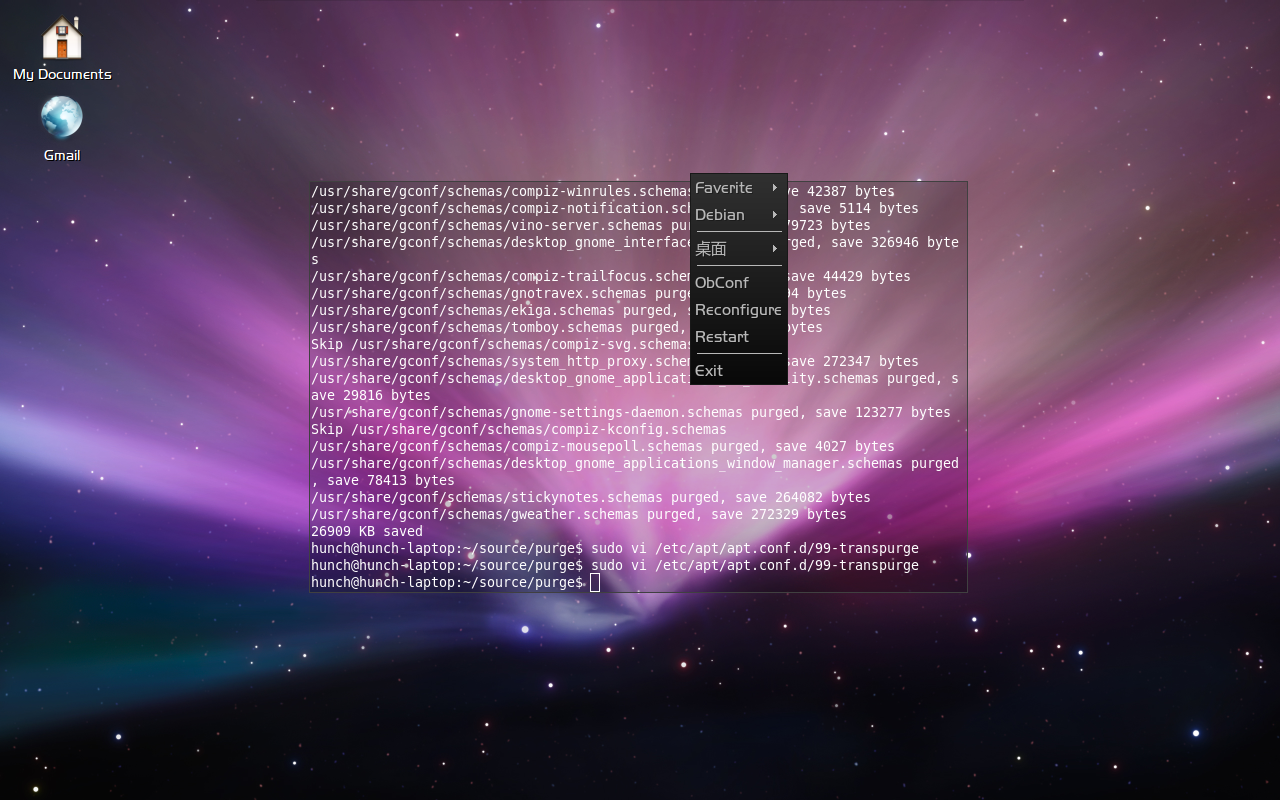
Task: Click the compiz-winrules.schemas line
Action: 603,191
